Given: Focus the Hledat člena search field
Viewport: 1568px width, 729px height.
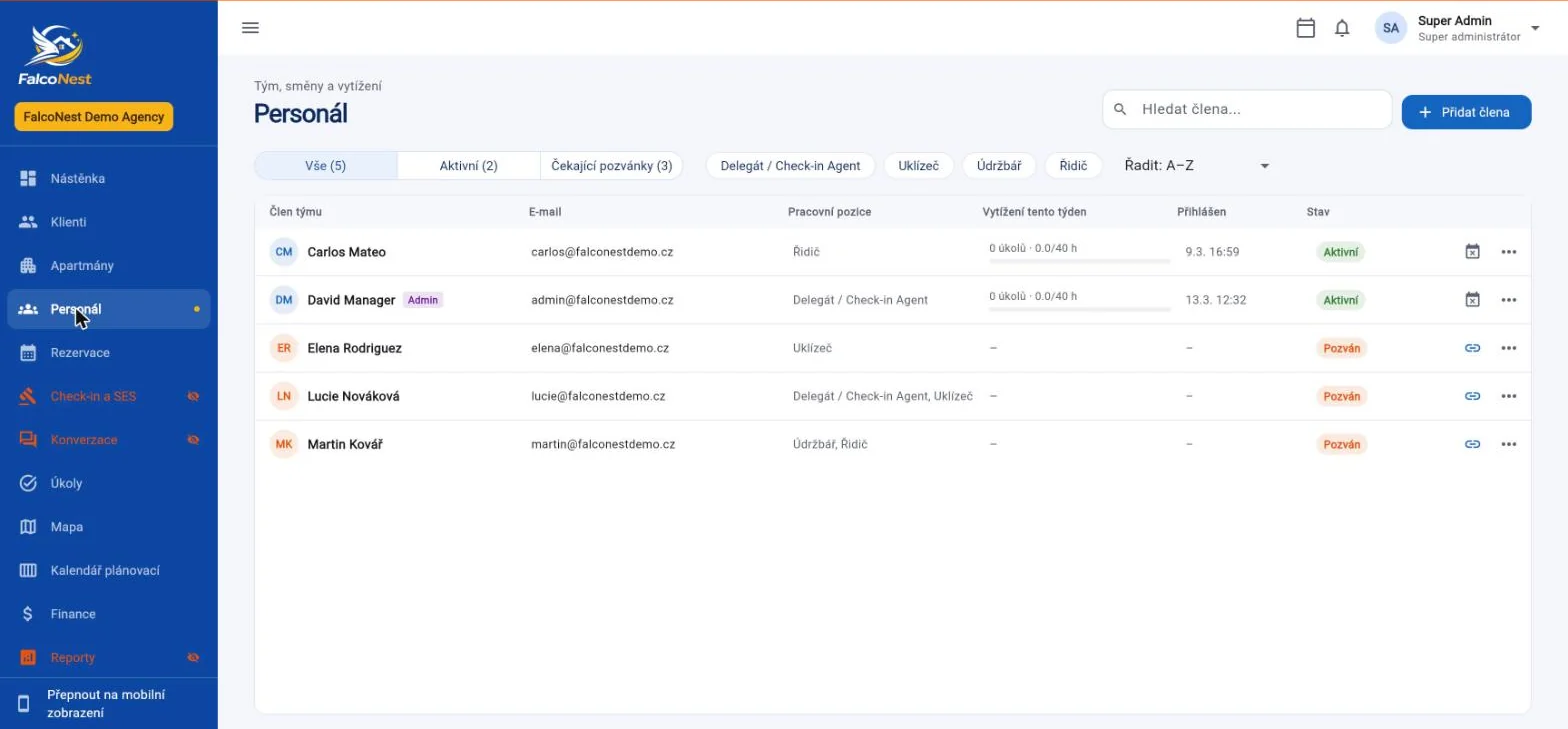Looking at the screenshot, I should (x=1247, y=109).
